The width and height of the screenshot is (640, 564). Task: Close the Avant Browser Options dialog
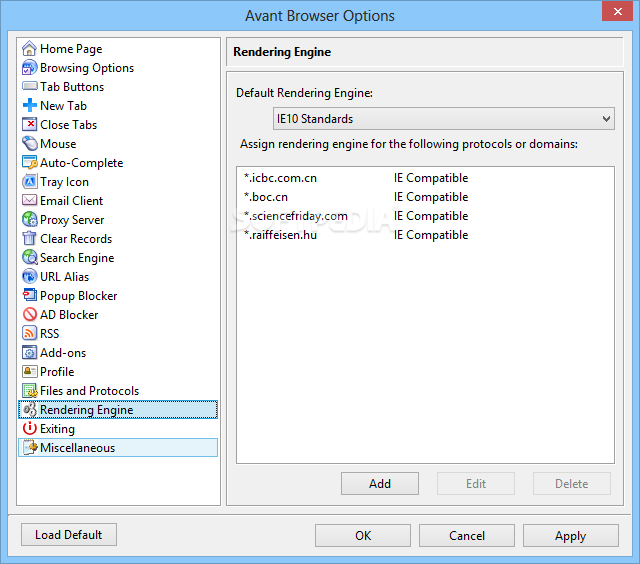click(x=617, y=11)
